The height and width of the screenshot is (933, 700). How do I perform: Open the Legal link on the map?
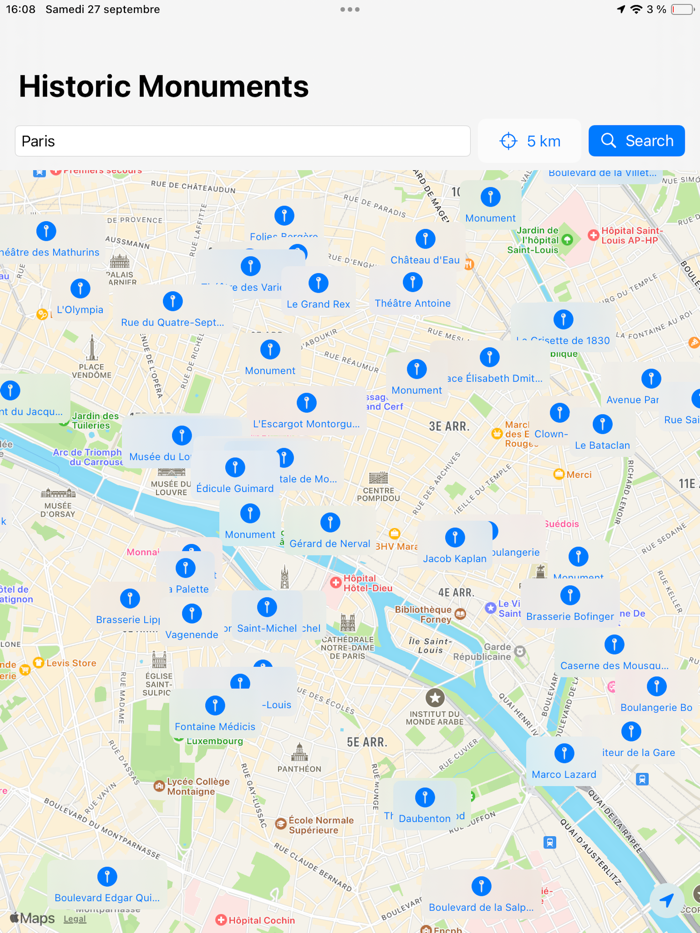coord(75,919)
